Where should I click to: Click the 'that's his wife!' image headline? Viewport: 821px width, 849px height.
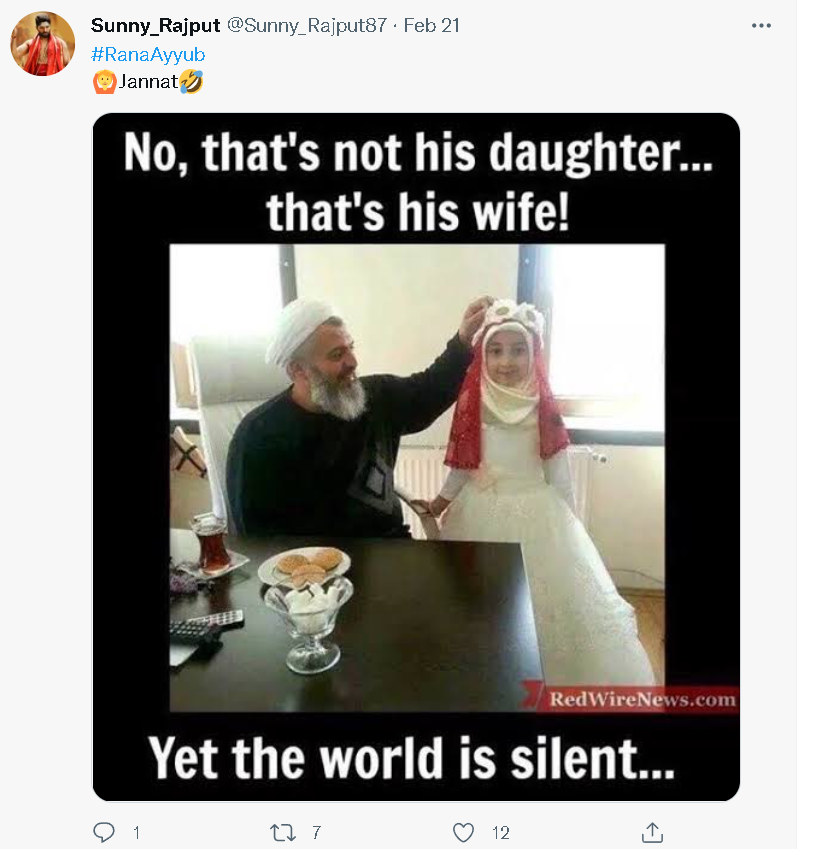pos(417,212)
